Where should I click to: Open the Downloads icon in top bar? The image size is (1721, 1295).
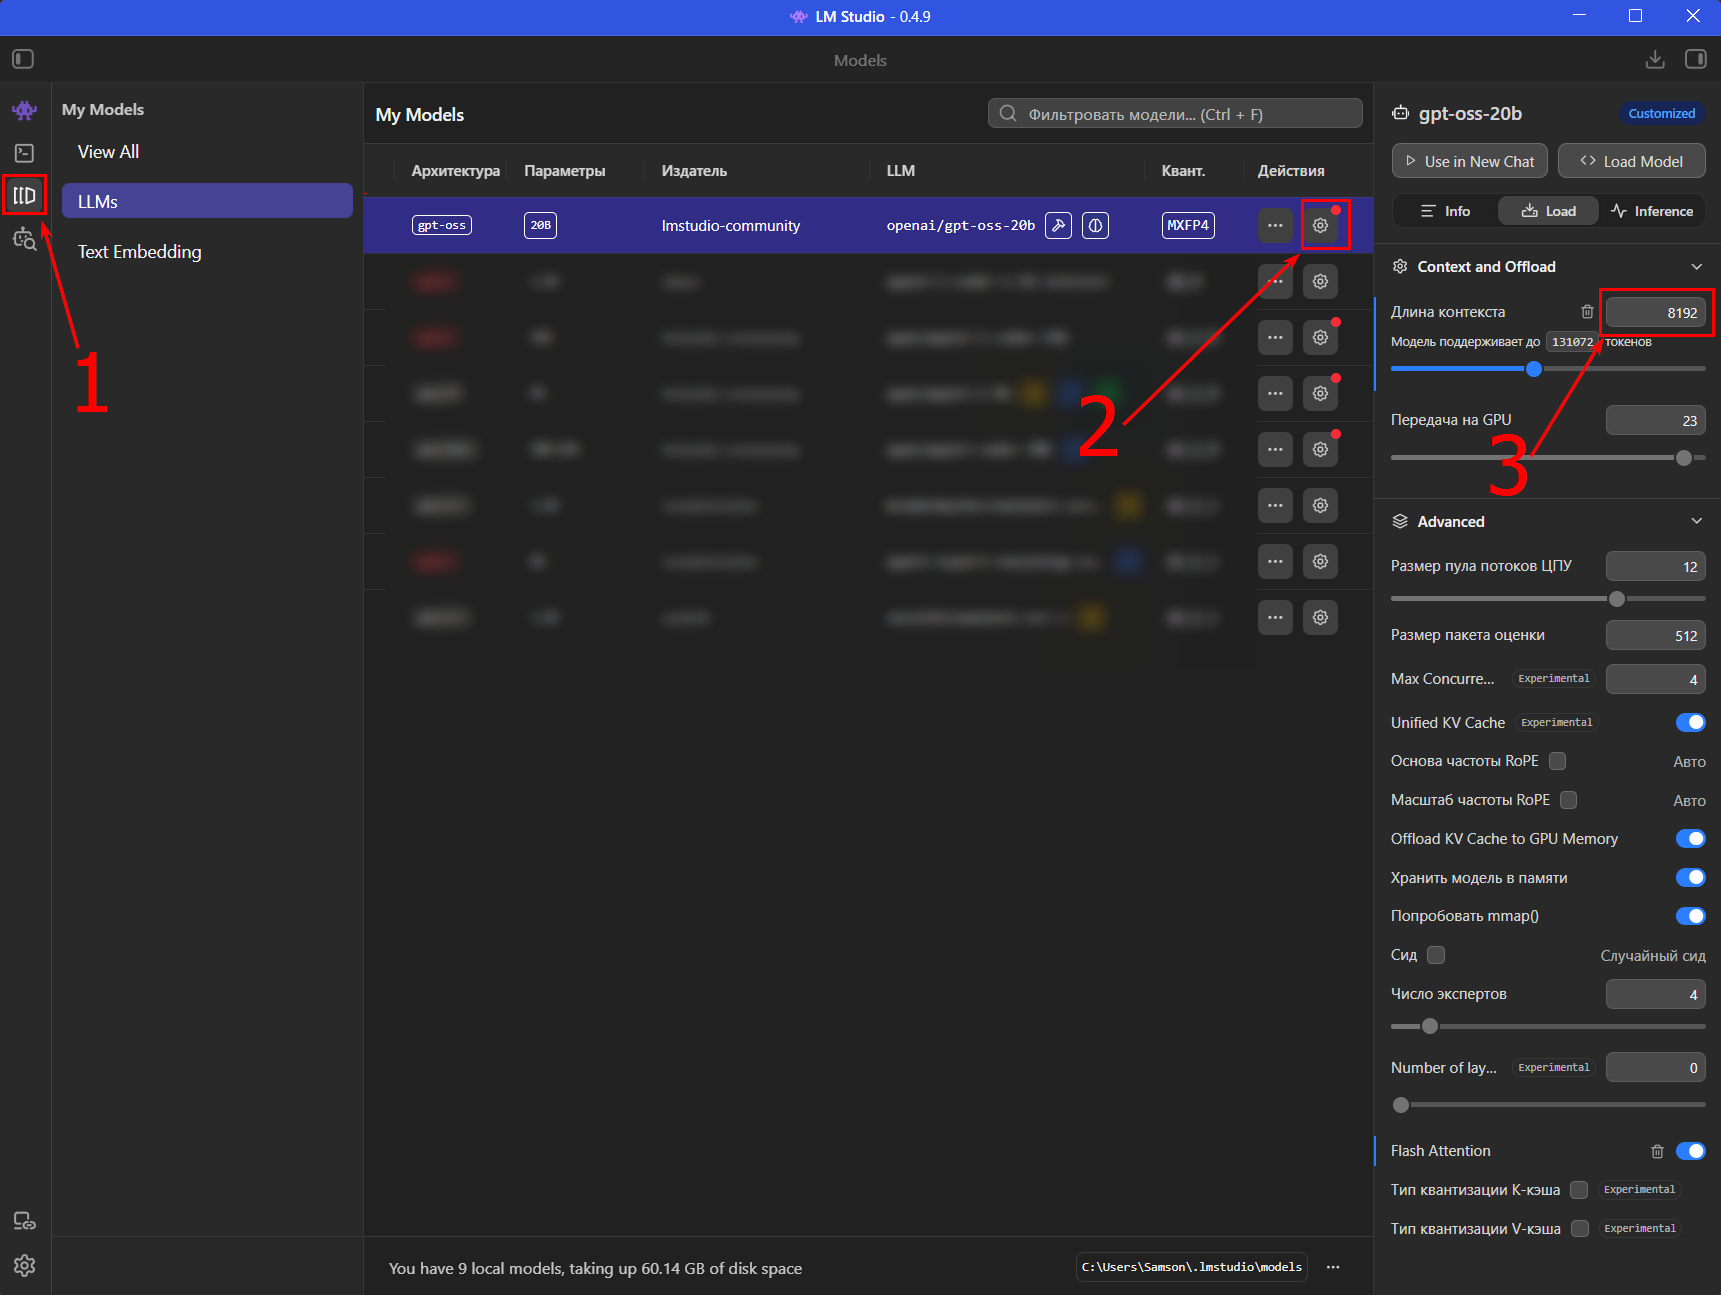[1655, 59]
